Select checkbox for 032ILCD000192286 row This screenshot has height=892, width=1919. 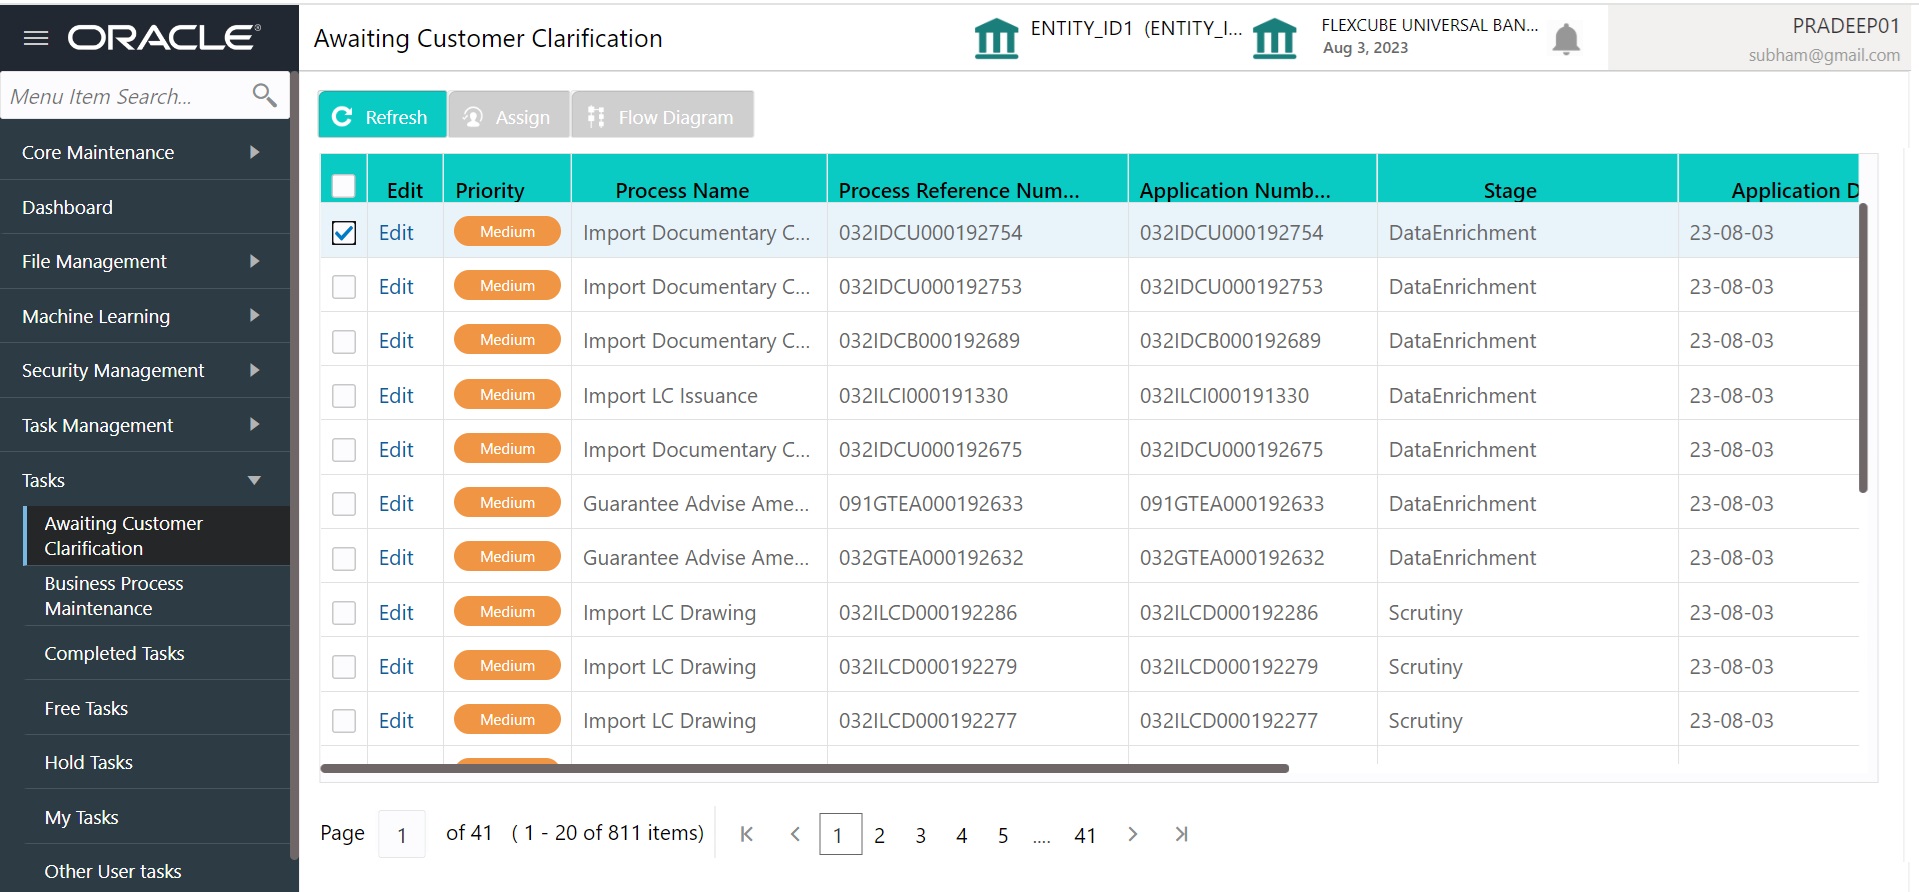tap(343, 613)
